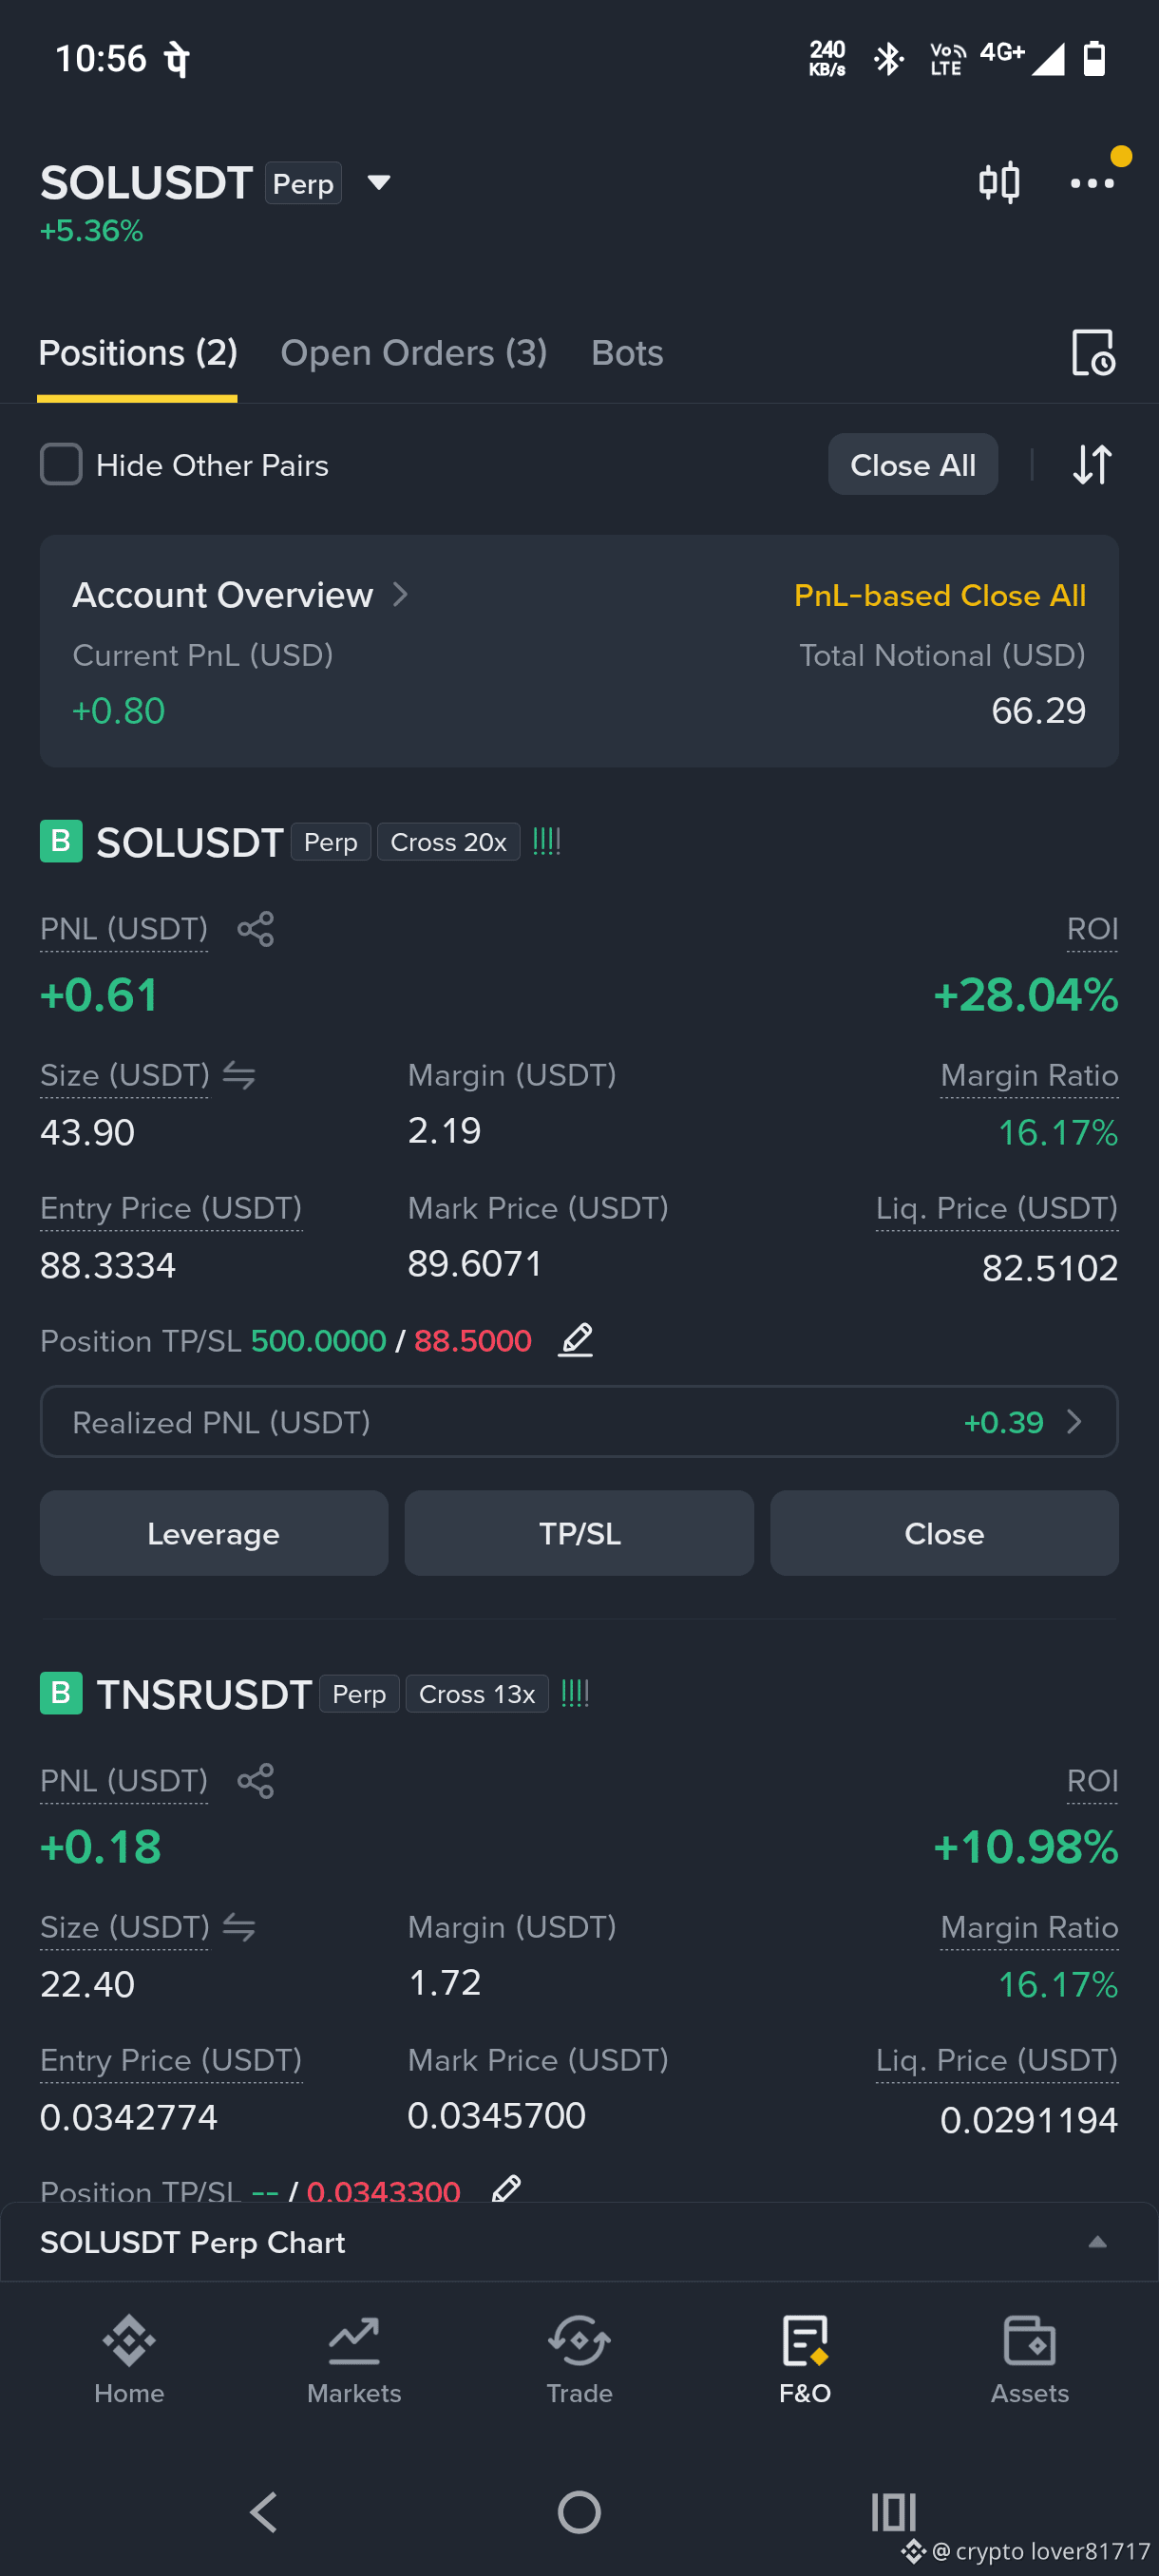Open the candlestick chart icon
The width and height of the screenshot is (1159, 2576).
coord(998,183)
